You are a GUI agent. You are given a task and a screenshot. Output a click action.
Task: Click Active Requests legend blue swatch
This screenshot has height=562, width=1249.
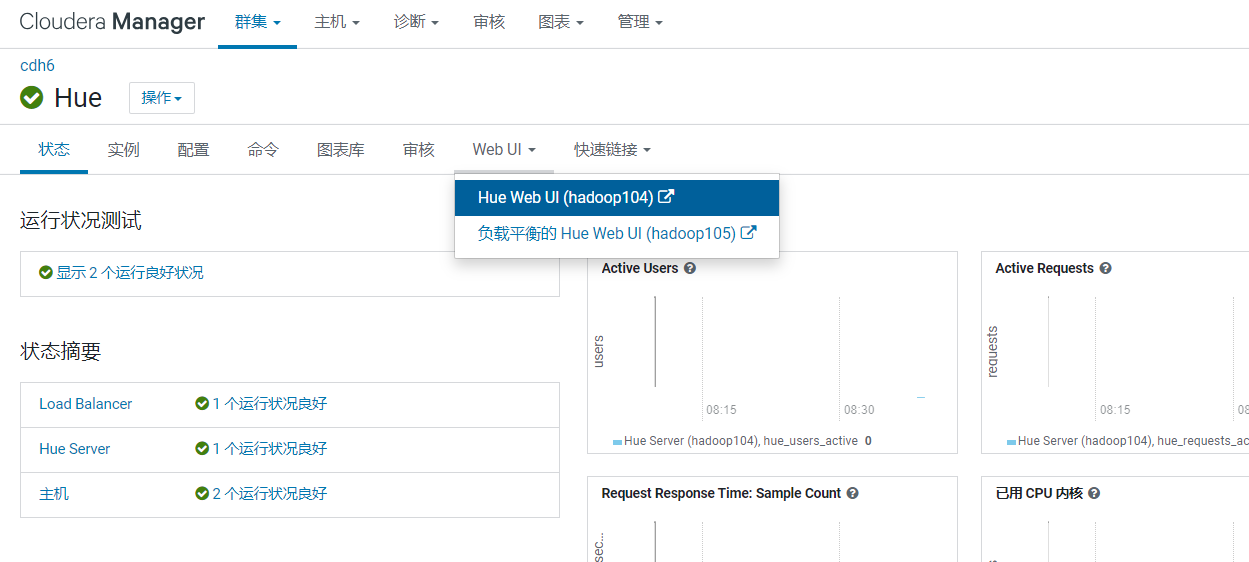pos(1011,441)
